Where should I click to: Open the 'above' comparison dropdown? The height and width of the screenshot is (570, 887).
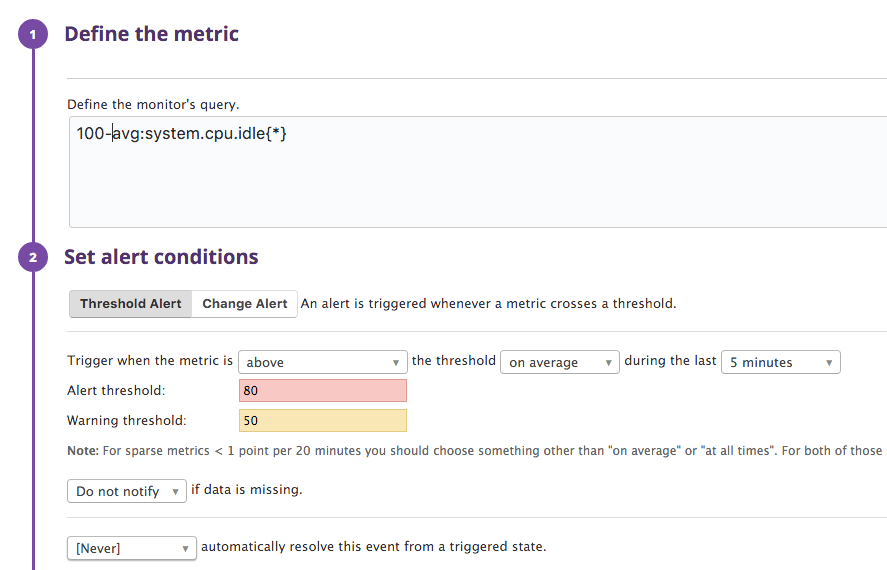coord(323,362)
